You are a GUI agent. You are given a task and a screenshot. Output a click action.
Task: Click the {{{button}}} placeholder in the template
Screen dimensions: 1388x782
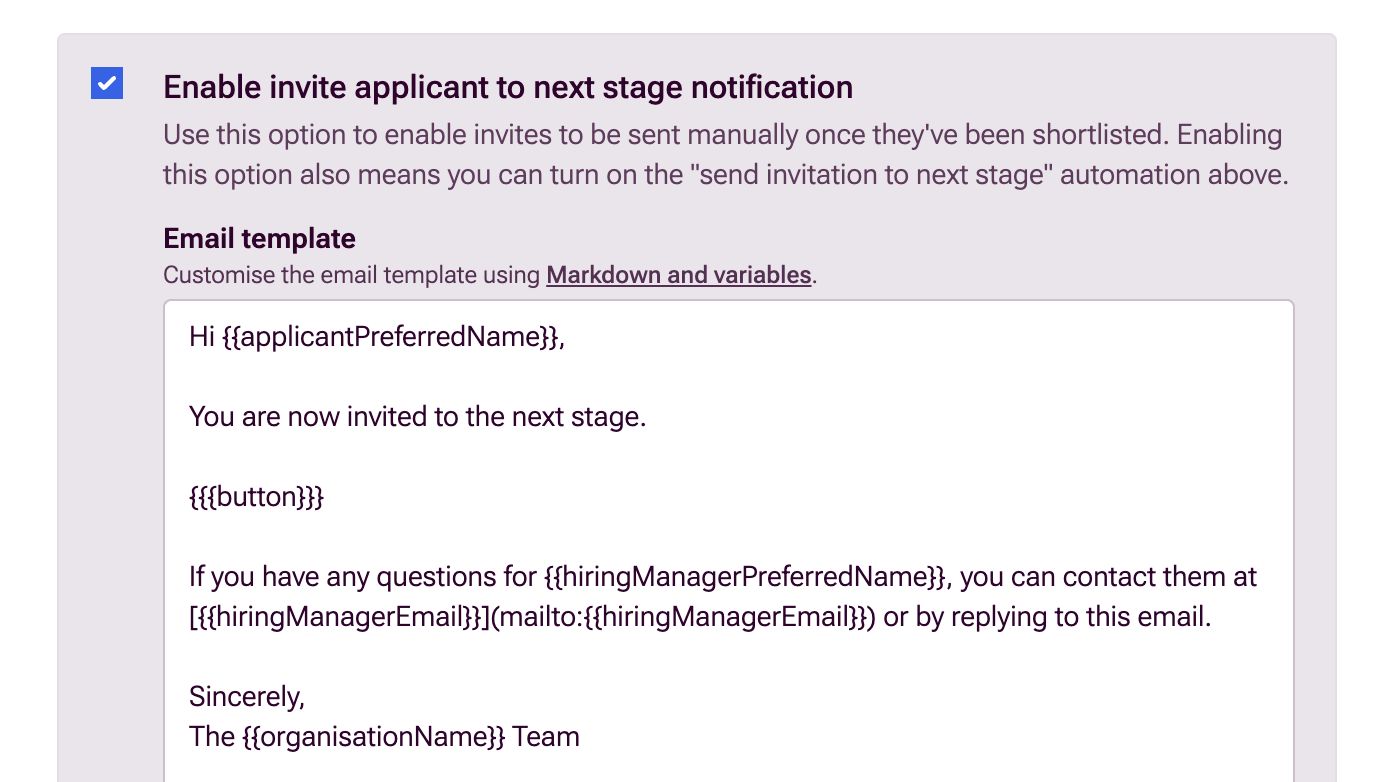[x=255, y=496]
